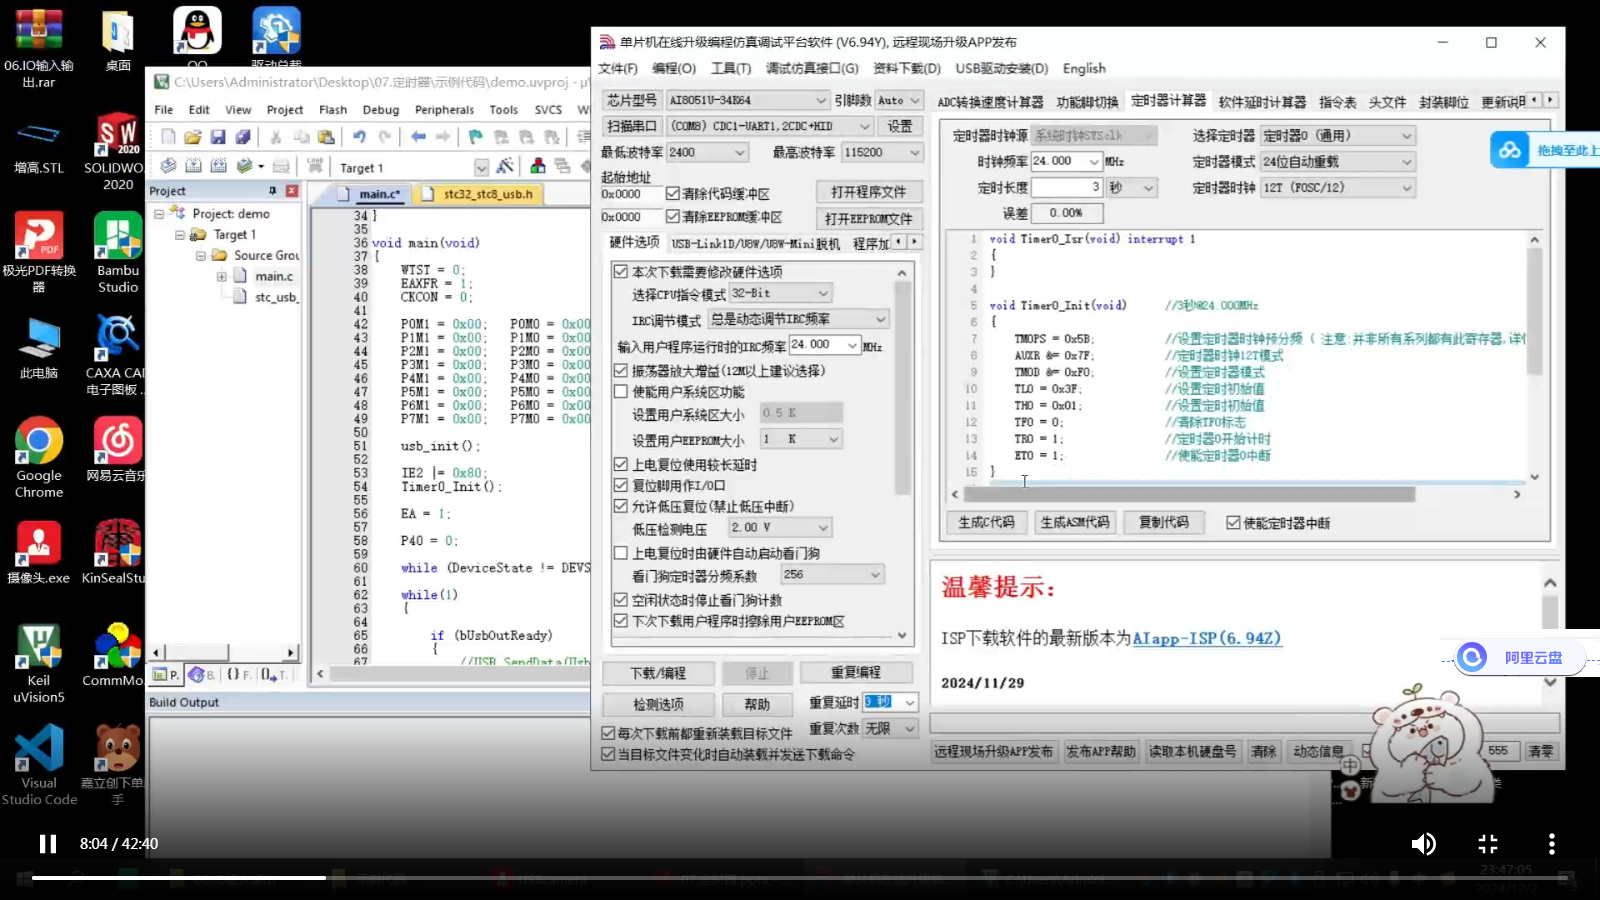Click the Insert Bookmark flag icon in Keil
The height and width of the screenshot is (900, 1600).
(475, 137)
